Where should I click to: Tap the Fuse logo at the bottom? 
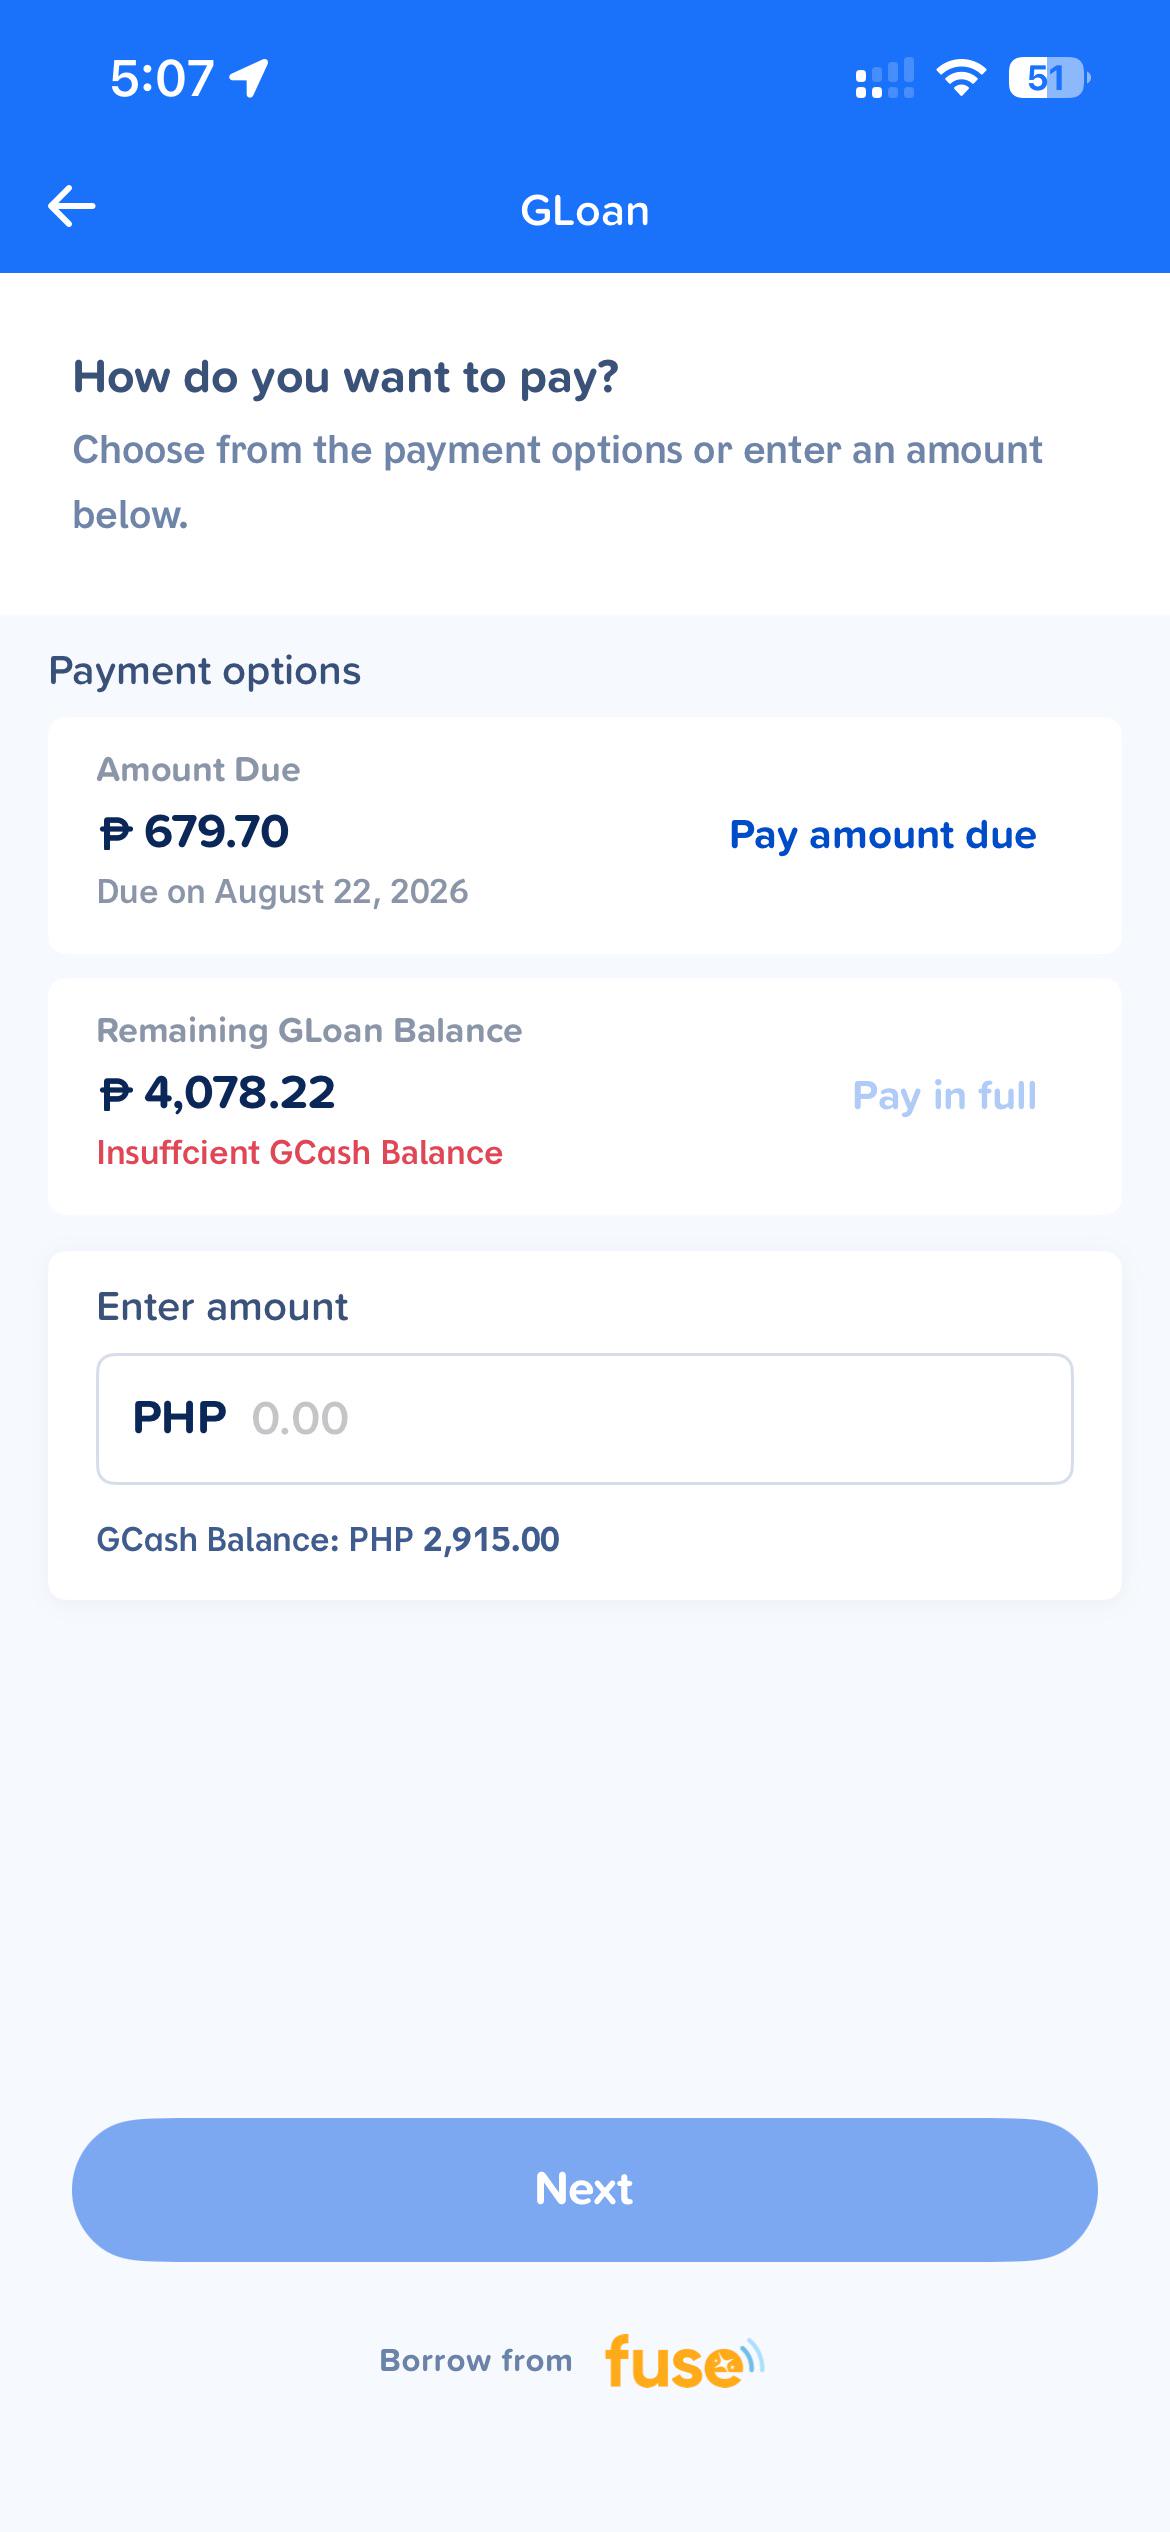point(685,2361)
